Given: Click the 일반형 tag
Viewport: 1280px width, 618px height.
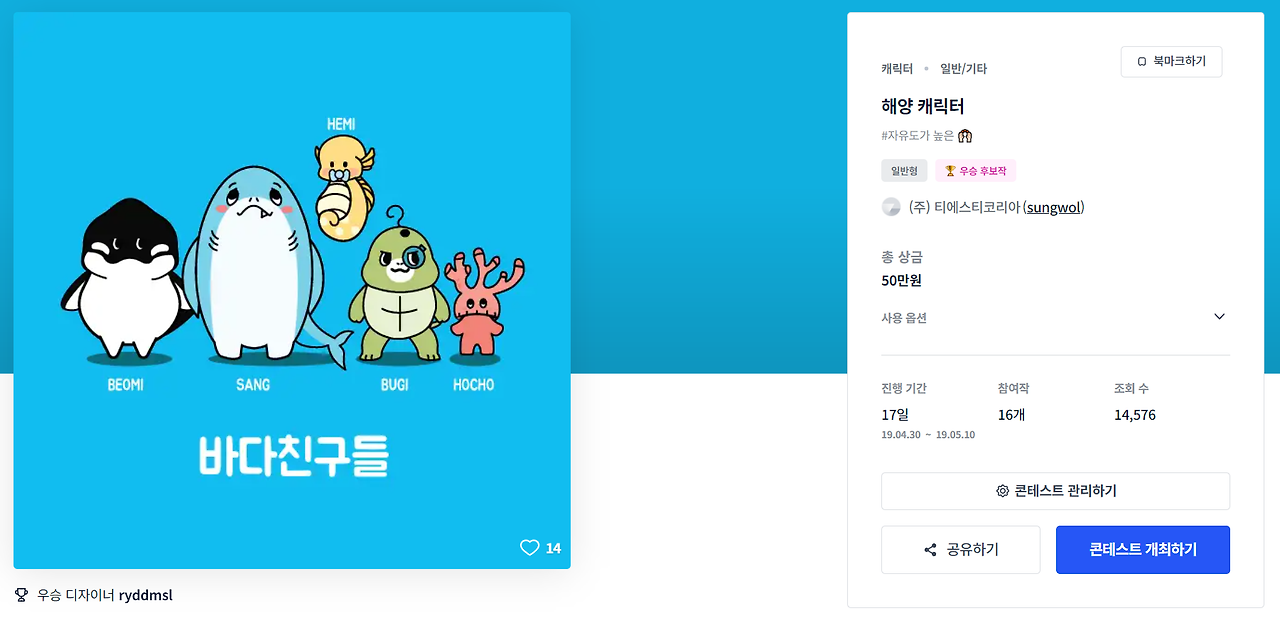Looking at the screenshot, I should coord(904,171).
